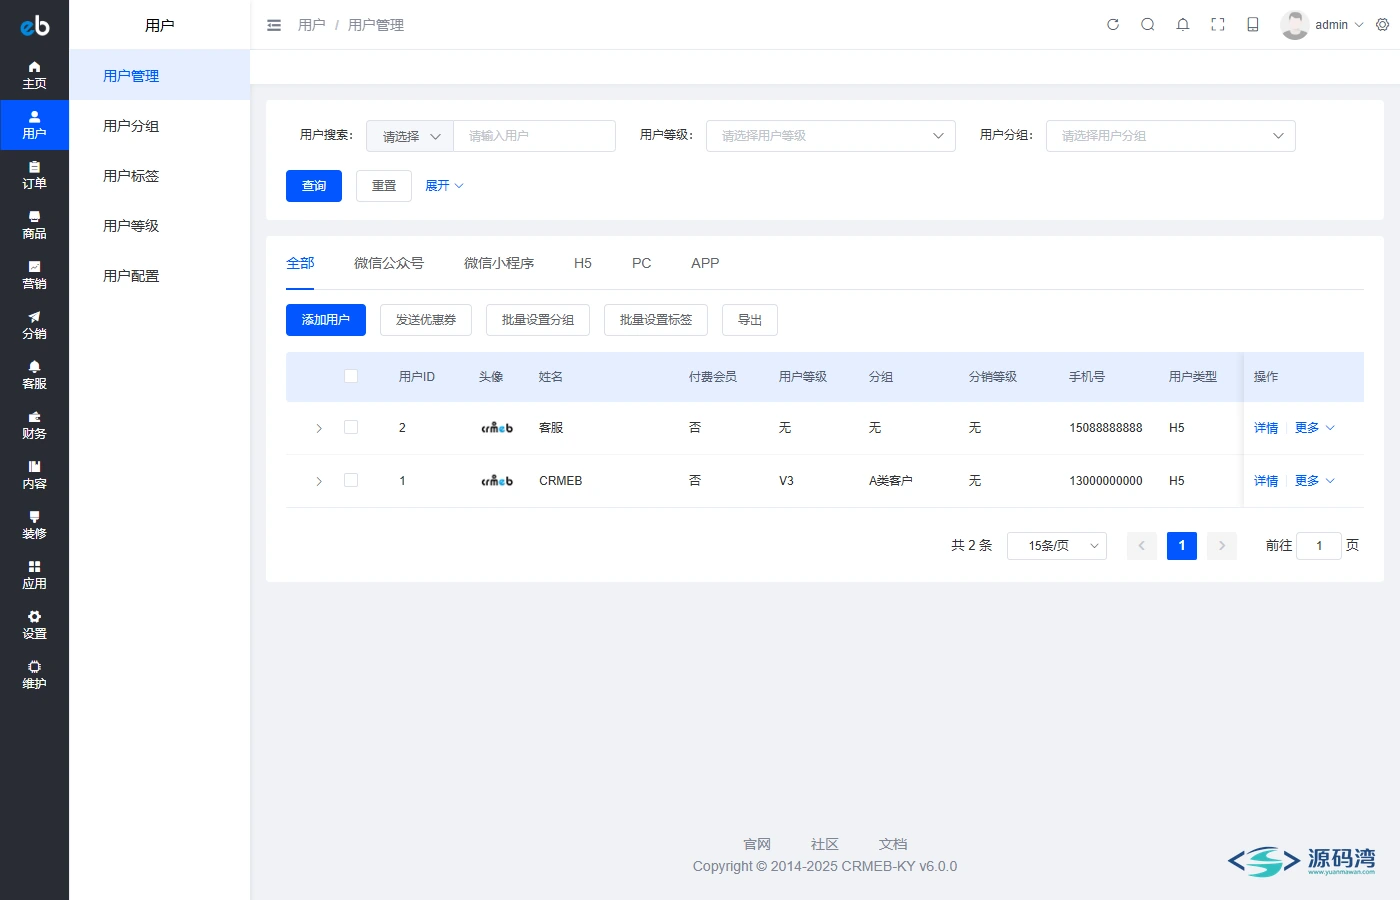1400x900 pixels.
Task: Click the refresh icon in the header
Action: (1113, 25)
